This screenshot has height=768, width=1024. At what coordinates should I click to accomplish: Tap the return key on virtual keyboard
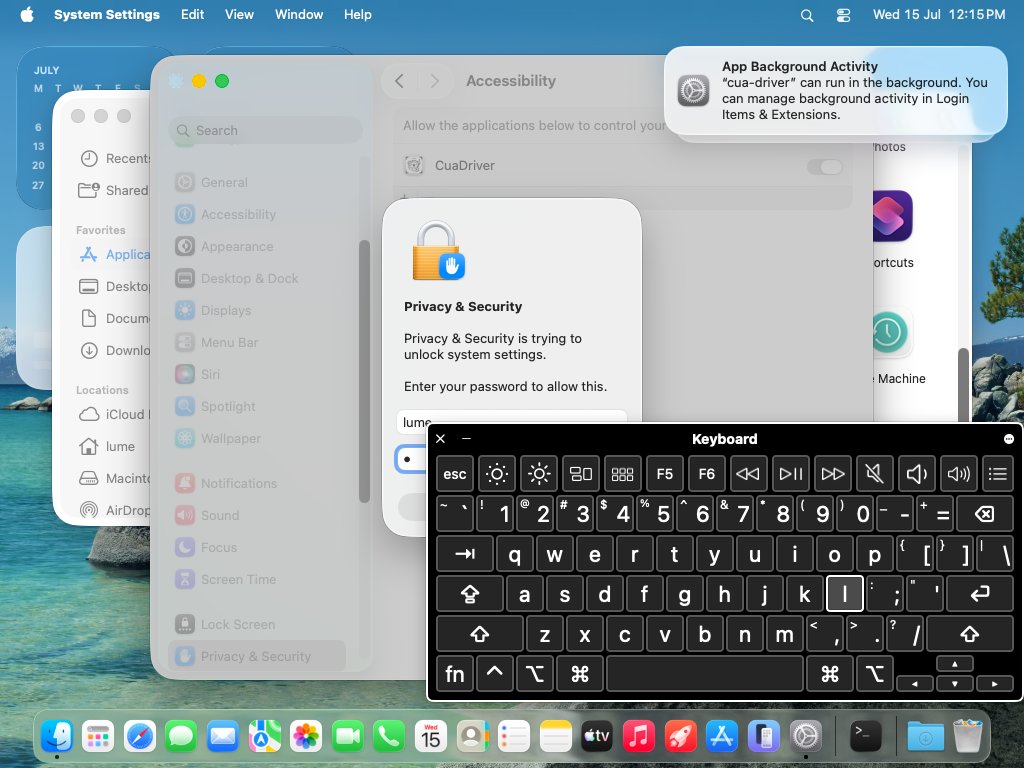(x=980, y=594)
